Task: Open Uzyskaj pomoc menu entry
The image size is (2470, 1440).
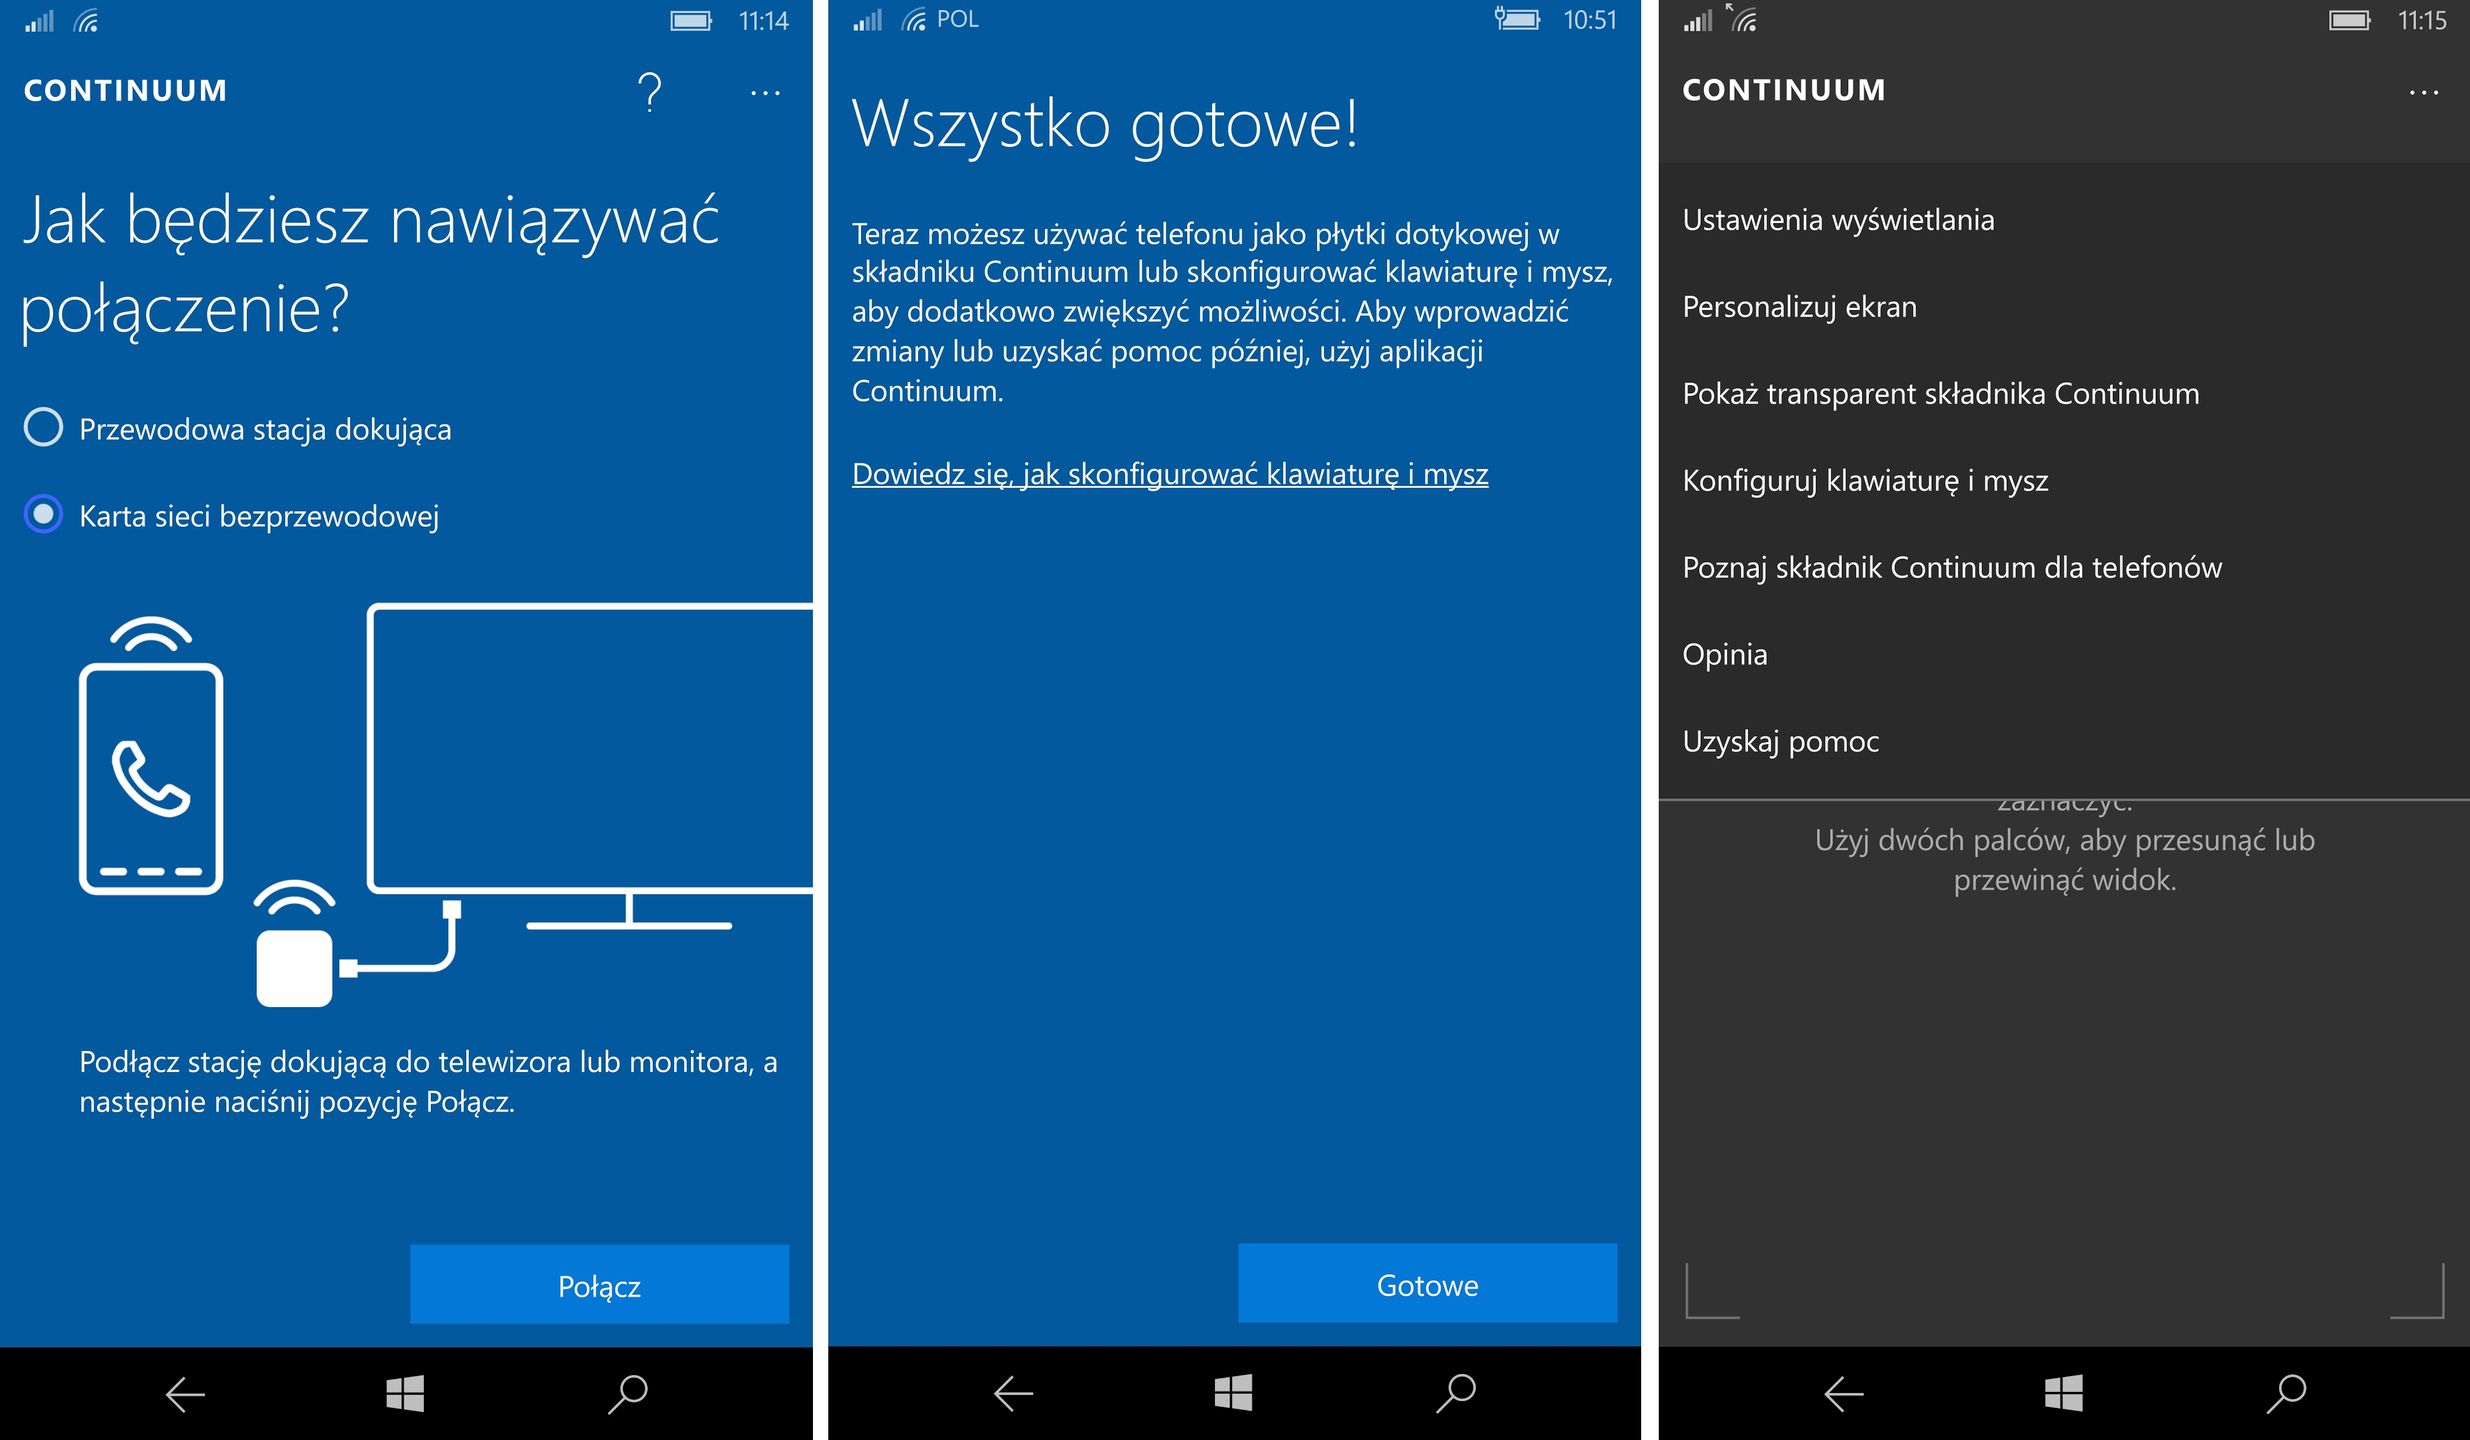Action: click(x=1780, y=742)
